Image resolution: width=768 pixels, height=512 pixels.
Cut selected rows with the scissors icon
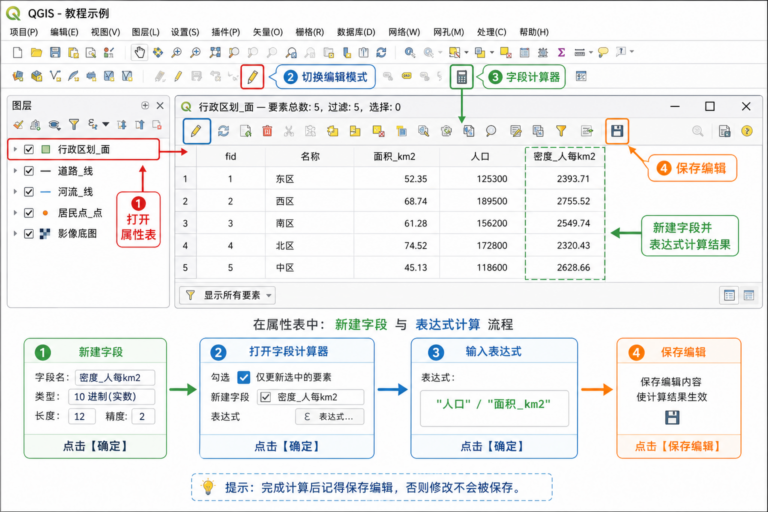pyautogui.click(x=289, y=131)
